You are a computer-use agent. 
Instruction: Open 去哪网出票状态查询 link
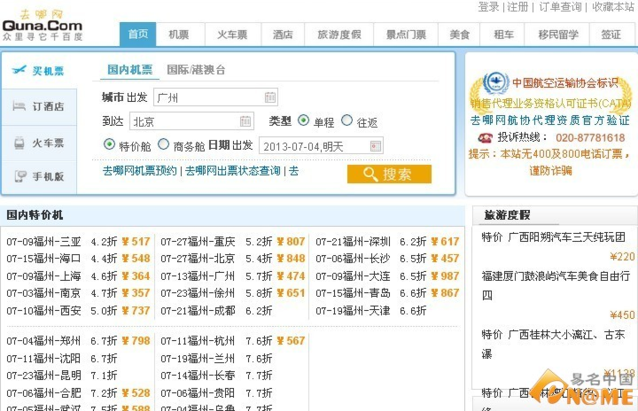click(233, 171)
